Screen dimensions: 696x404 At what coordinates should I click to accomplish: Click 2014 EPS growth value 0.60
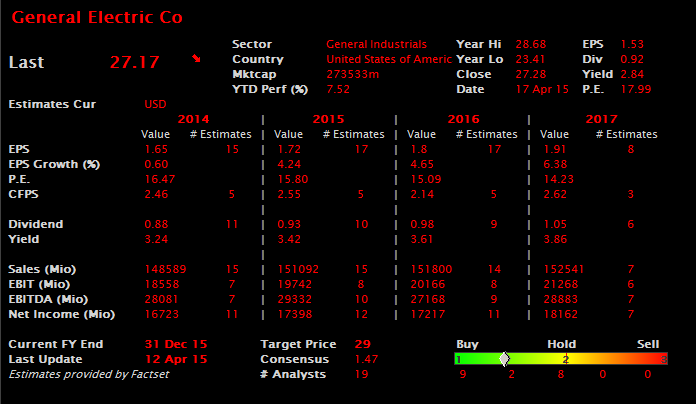pos(156,164)
